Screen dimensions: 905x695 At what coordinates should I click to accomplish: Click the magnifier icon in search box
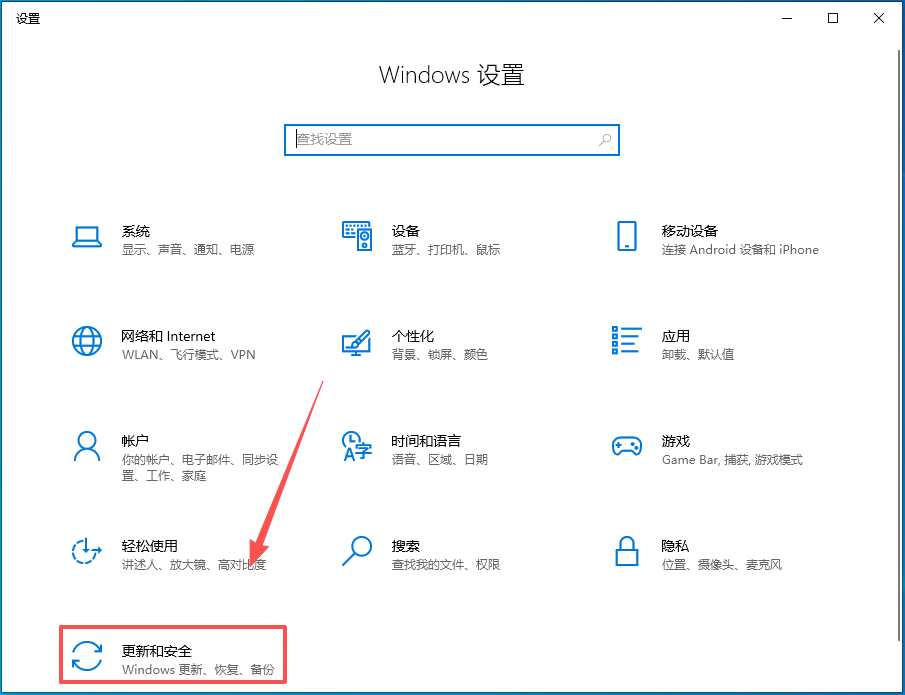(x=605, y=140)
